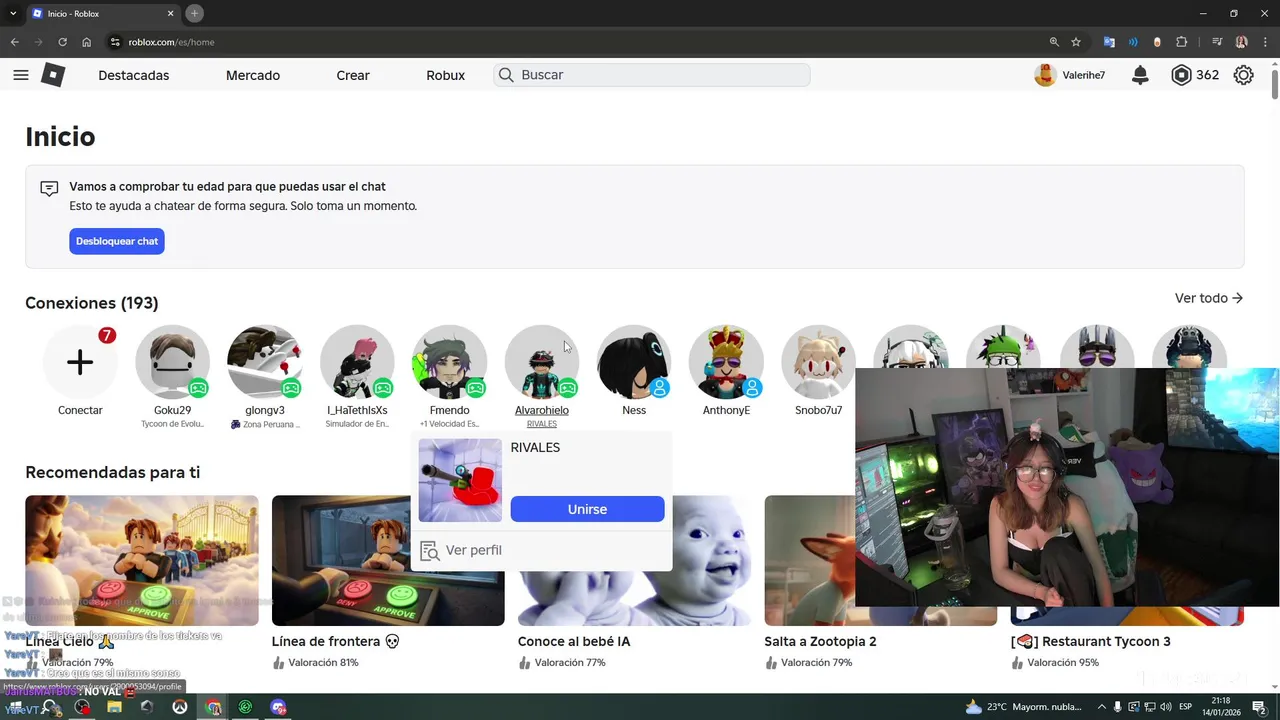This screenshot has height=720, width=1280.
Task: Close the Inicio - Roblox tab
Action: pos(170,13)
